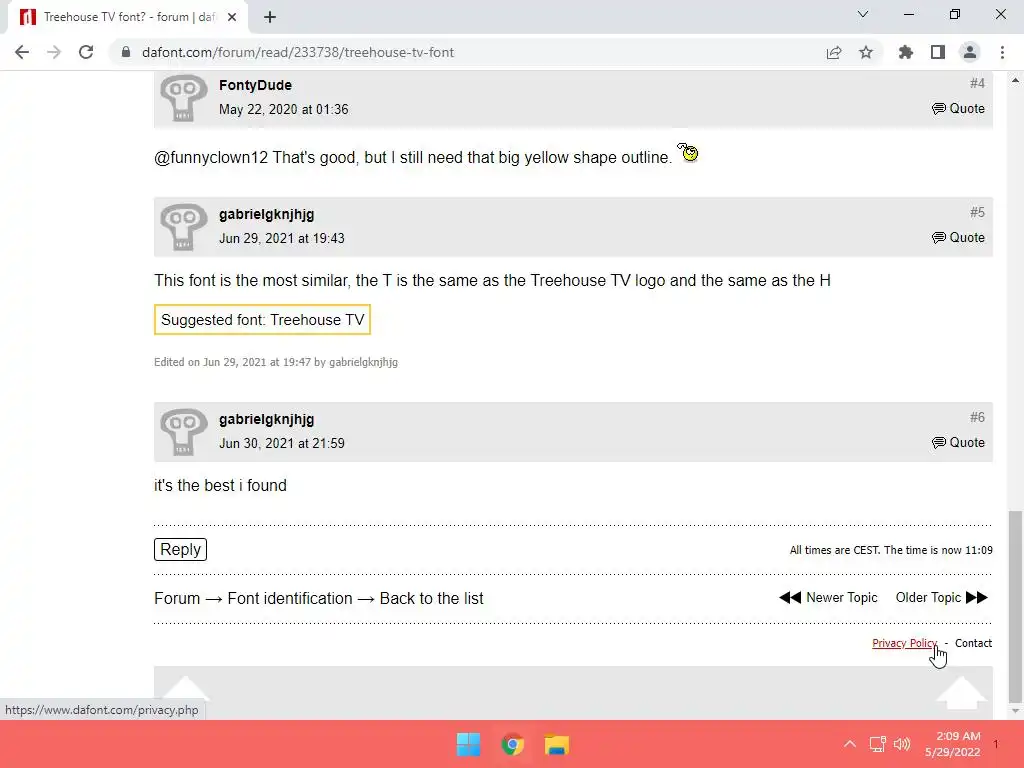Open FontyDude's profile name
Viewport: 1024px width, 768px height.
255,85
